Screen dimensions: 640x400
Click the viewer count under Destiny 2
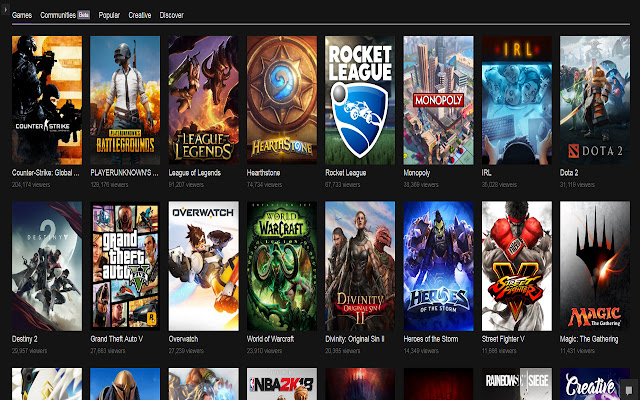(29, 351)
